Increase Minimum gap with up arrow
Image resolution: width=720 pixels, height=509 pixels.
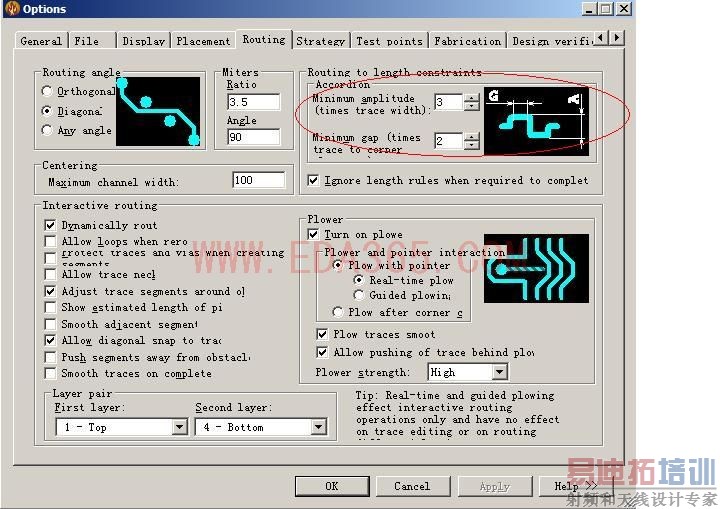pos(472,137)
